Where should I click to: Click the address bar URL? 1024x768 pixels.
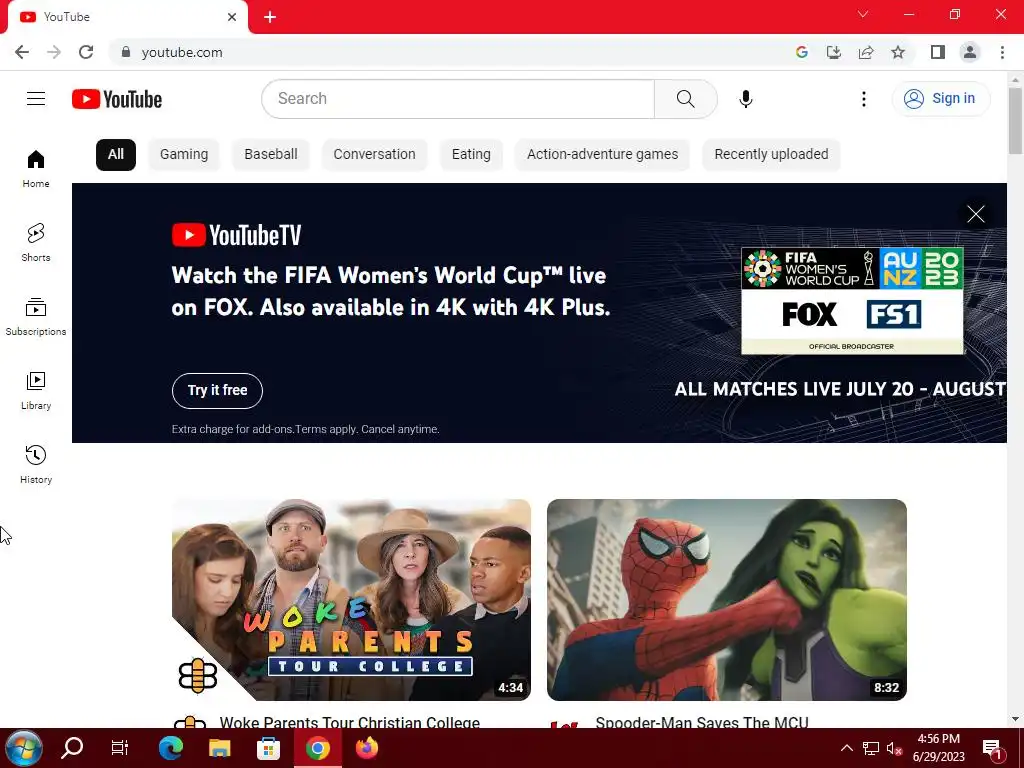coord(182,52)
